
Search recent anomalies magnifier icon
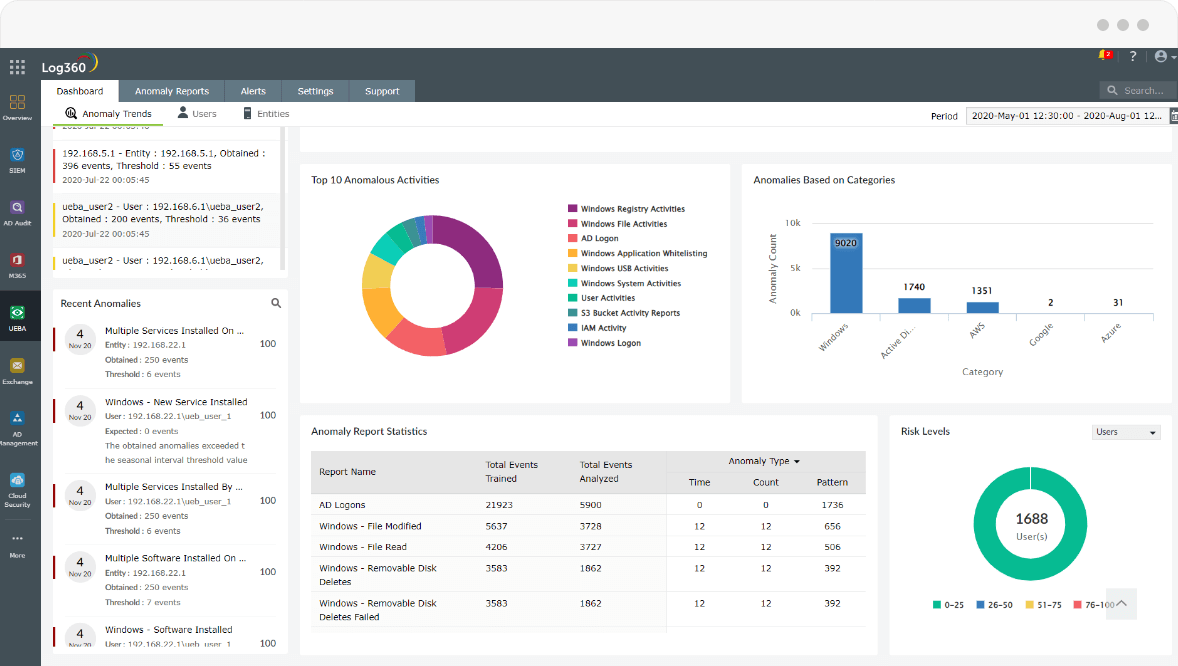[x=276, y=303]
